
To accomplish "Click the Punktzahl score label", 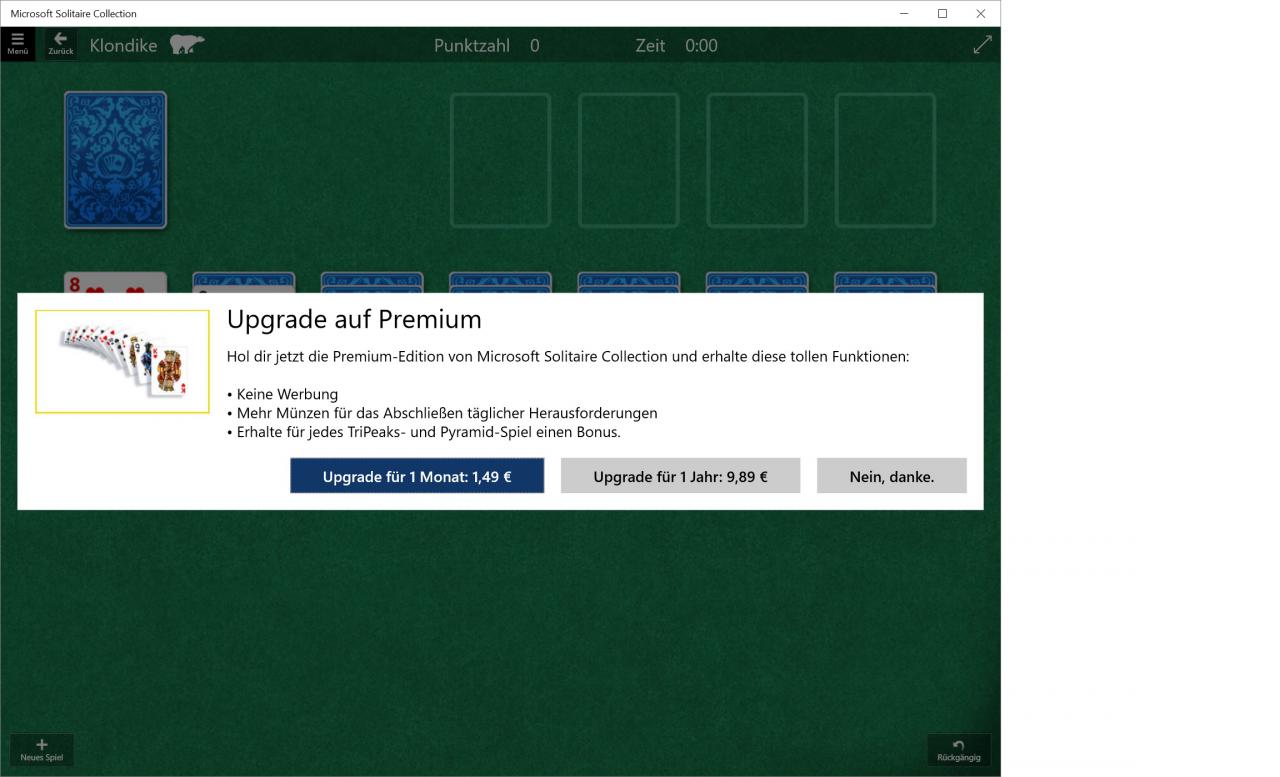I will [472, 45].
